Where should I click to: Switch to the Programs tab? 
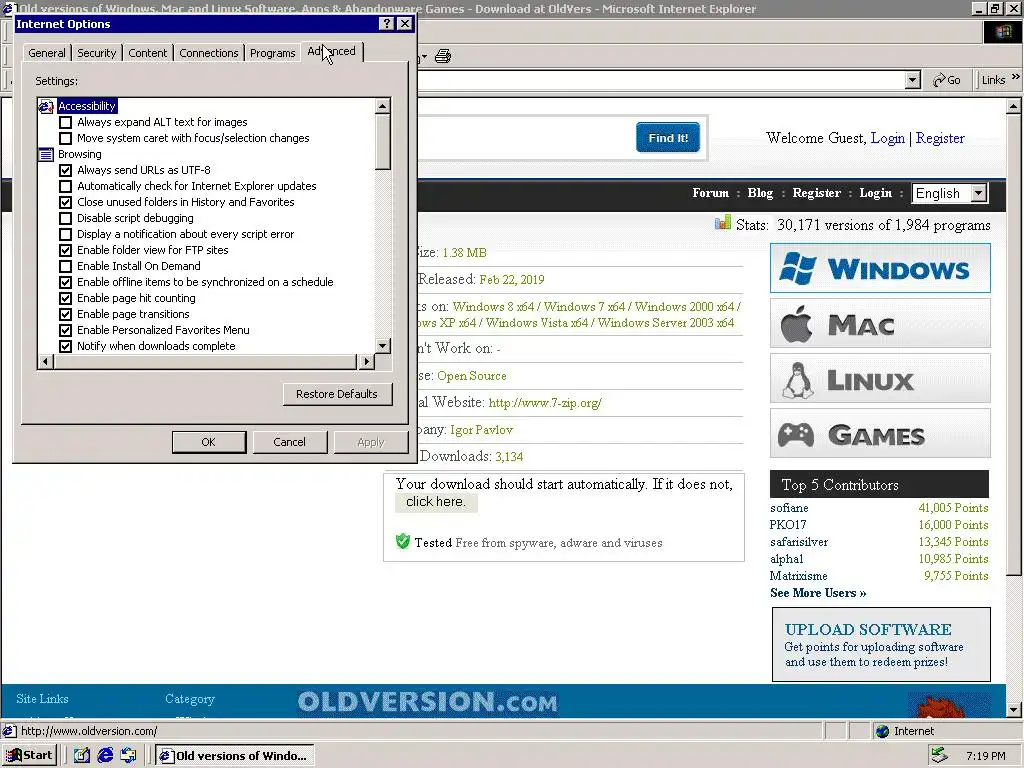tap(272, 53)
